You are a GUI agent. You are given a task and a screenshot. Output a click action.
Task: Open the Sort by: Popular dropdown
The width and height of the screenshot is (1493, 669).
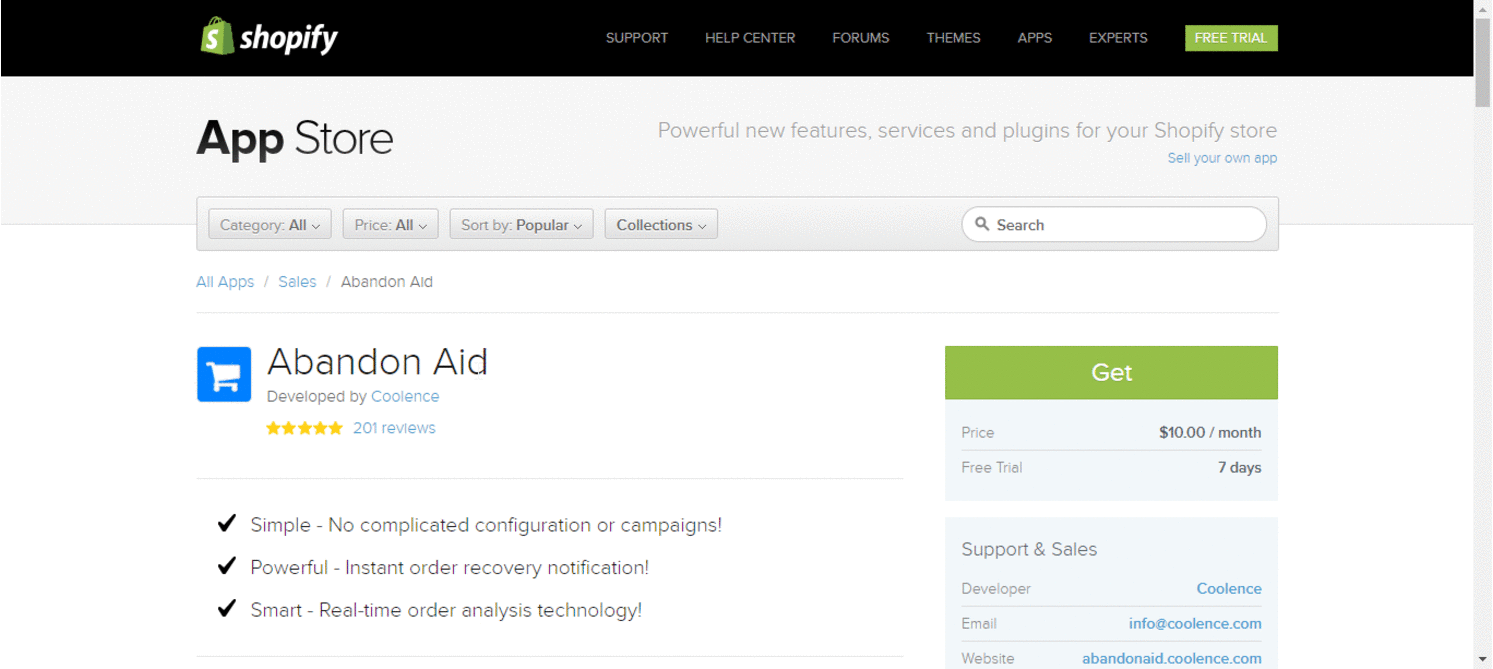click(521, 225)
